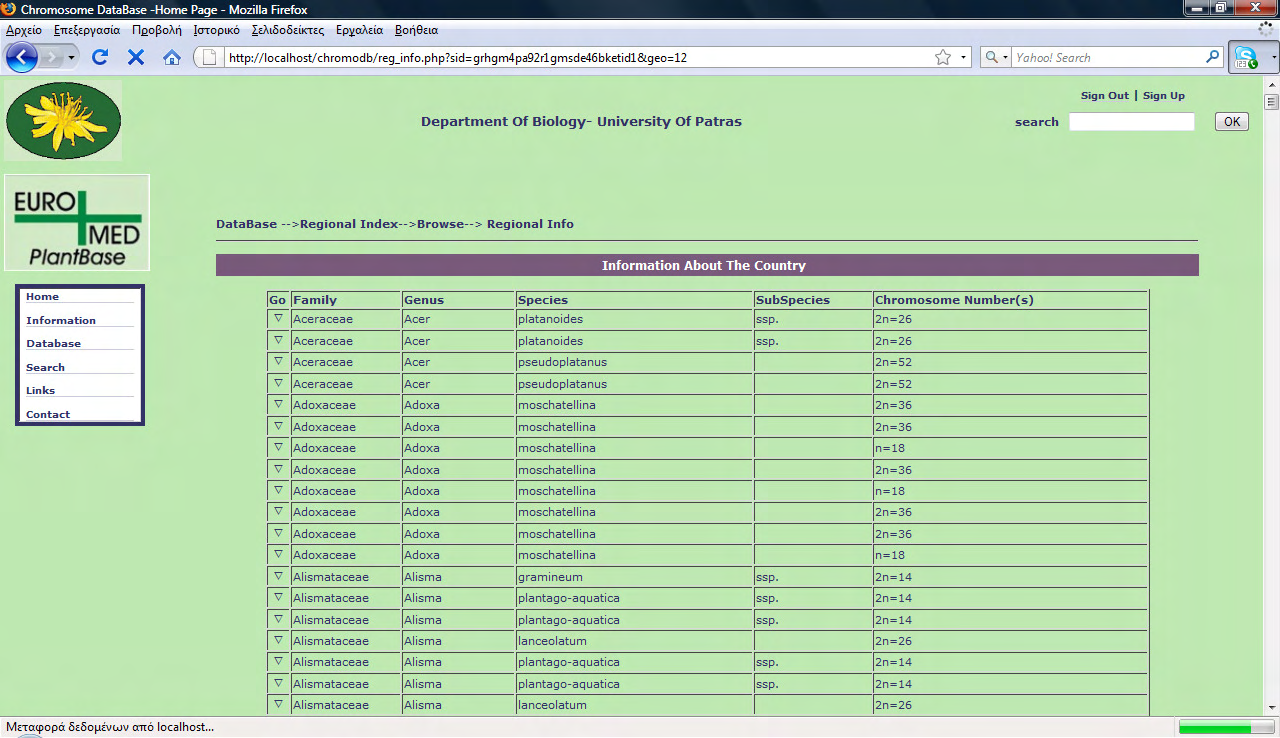Stop loading the page with X icon
Viewport: 1280px width, 738px height.
136,57
